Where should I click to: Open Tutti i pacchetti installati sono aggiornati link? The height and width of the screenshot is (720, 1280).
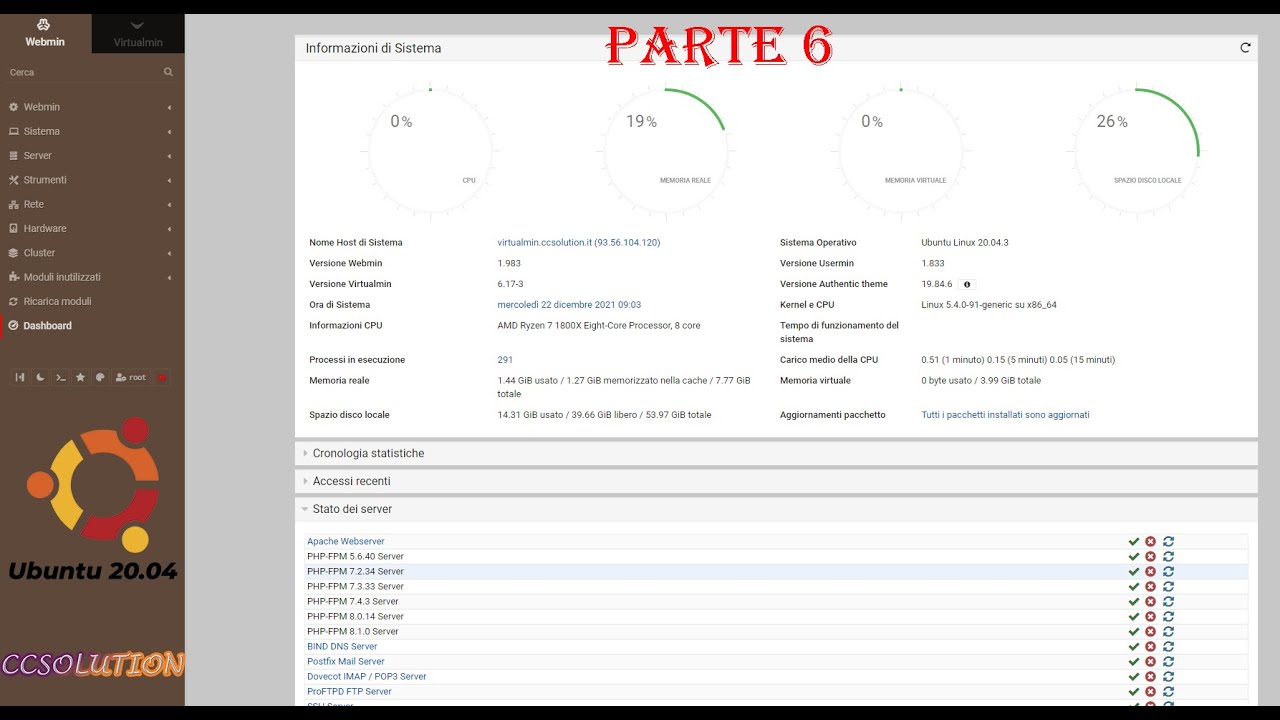[1005, 415]
